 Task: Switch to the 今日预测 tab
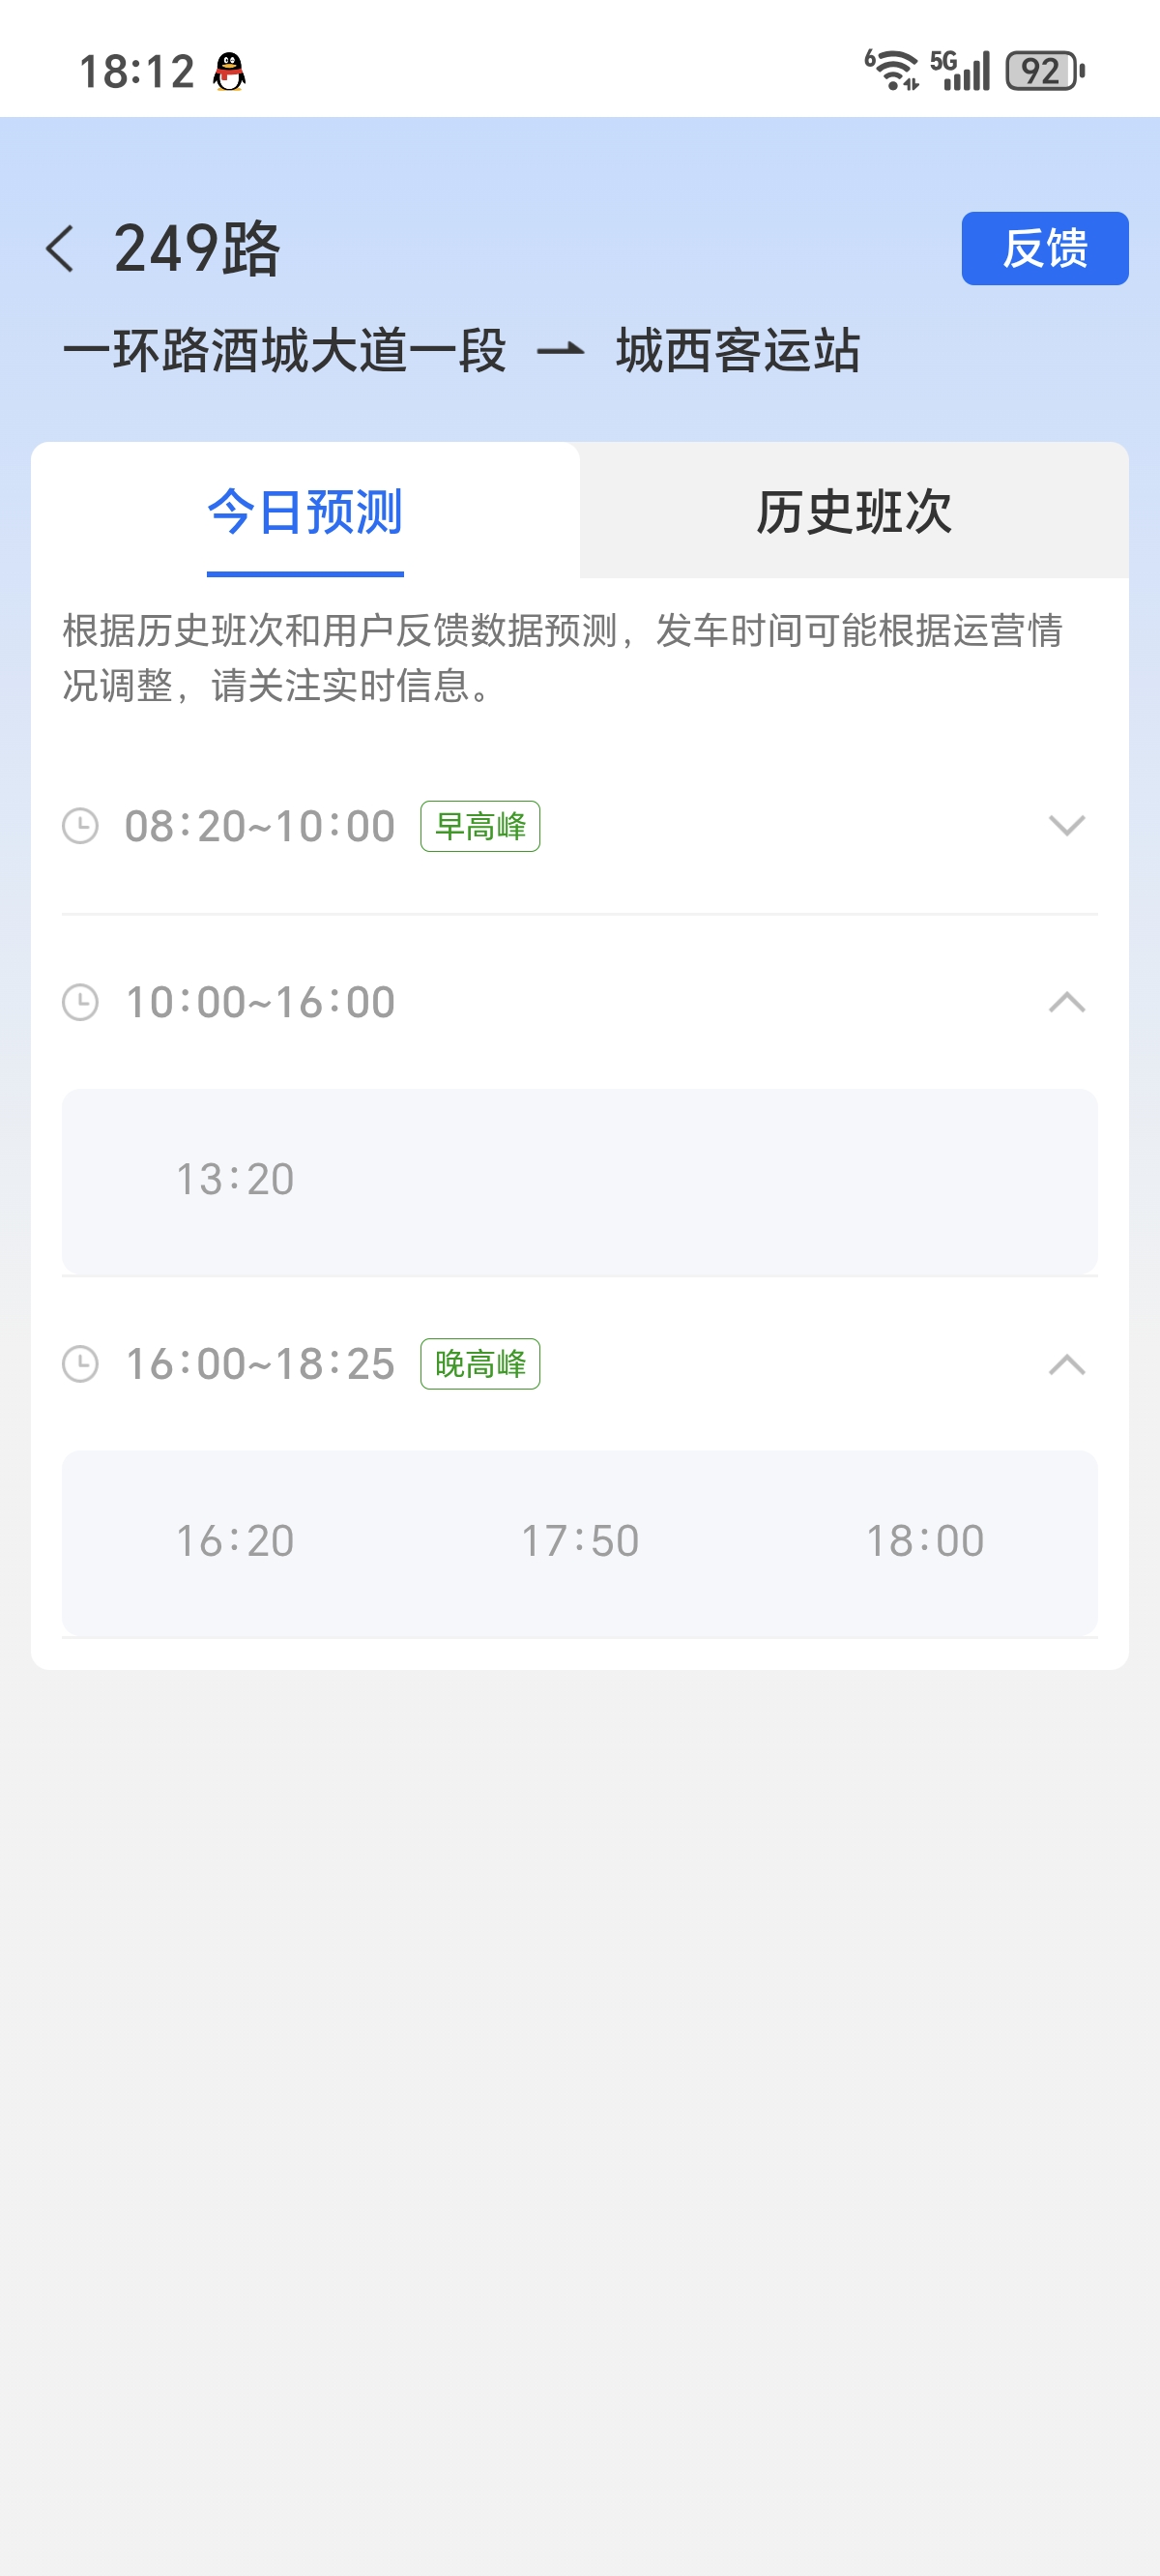(305, 512)
